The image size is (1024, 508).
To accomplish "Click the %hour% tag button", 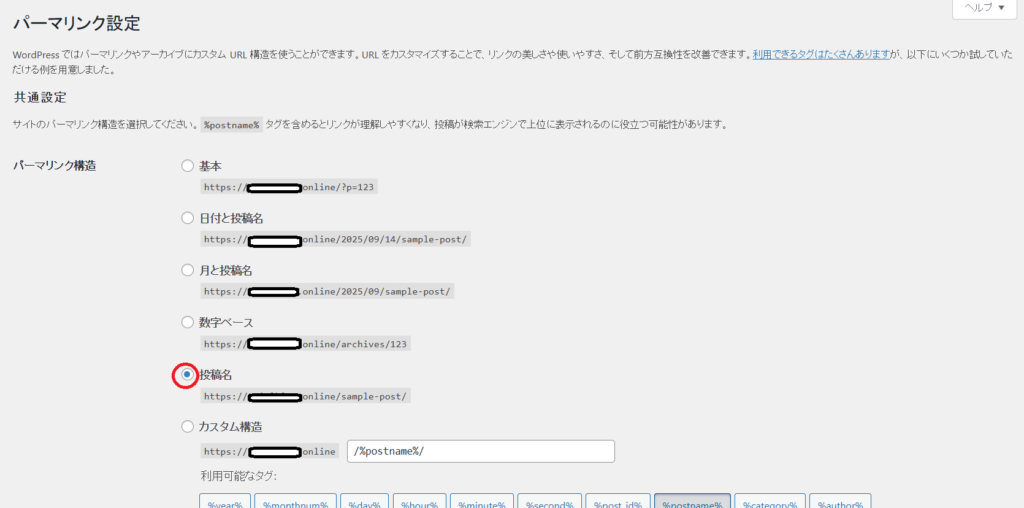I will pos(420,501).
